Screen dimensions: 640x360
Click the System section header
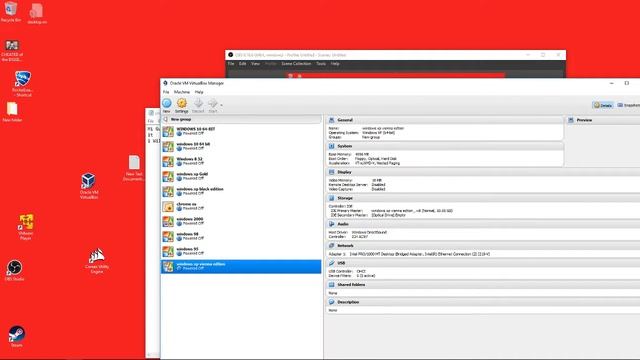coord(445,146)
